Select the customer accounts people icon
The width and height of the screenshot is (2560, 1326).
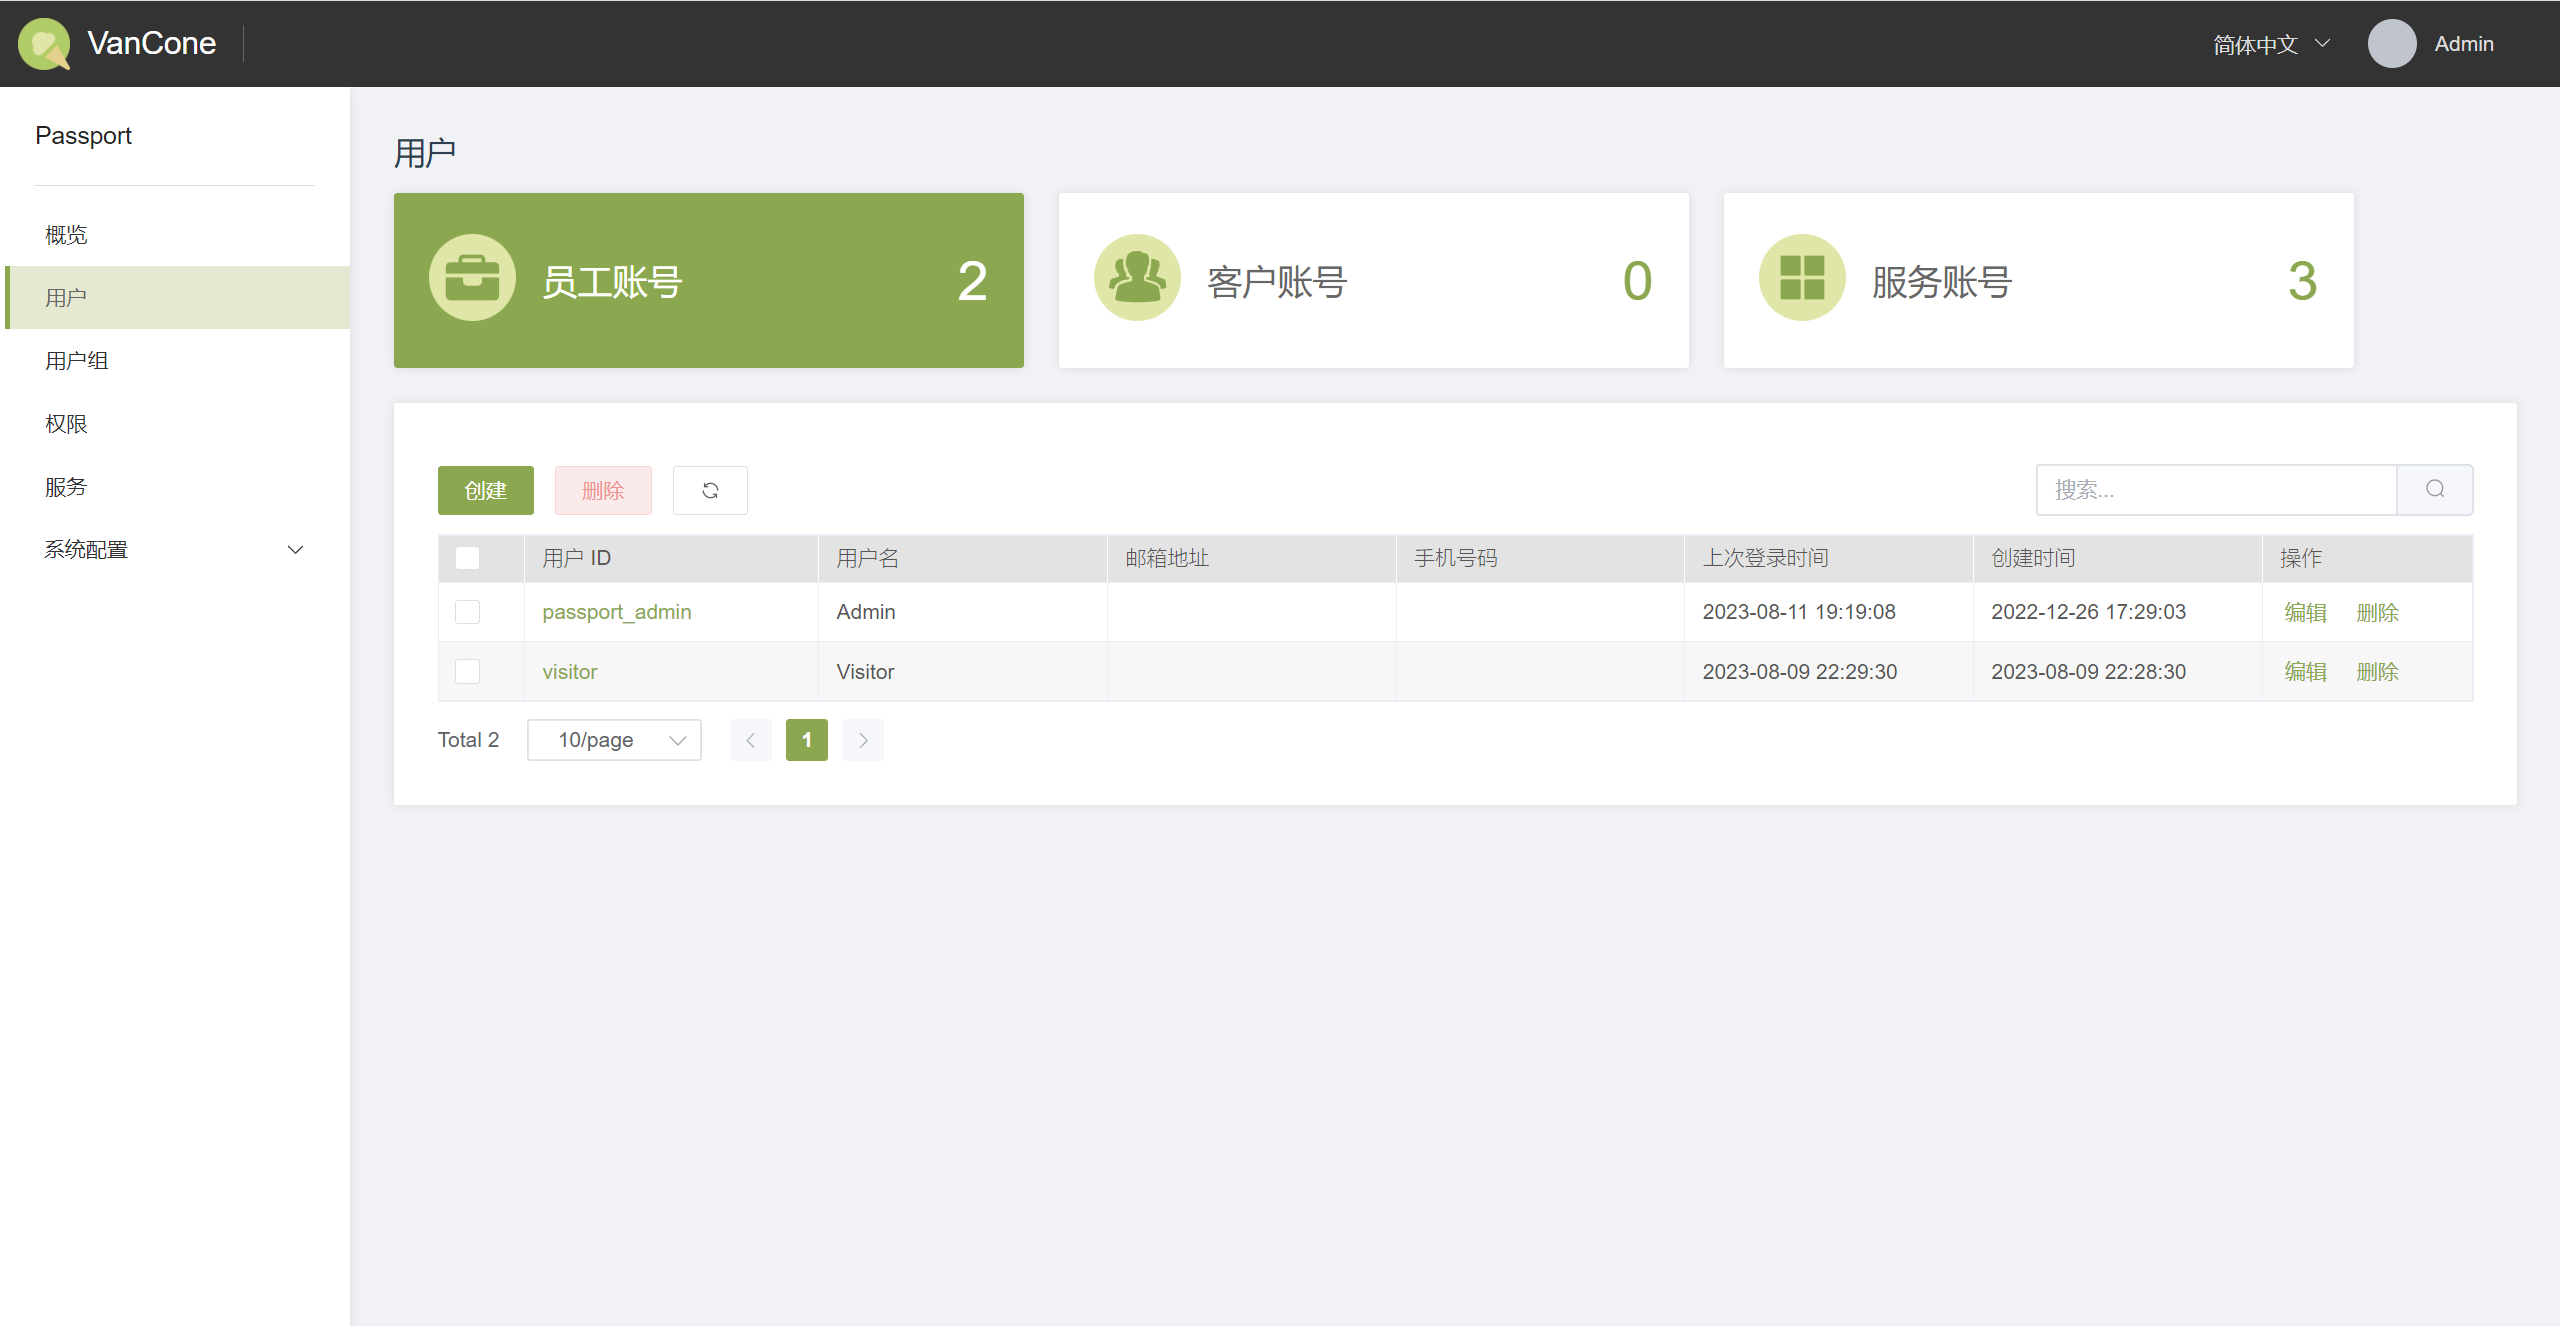coord(1137,278)
